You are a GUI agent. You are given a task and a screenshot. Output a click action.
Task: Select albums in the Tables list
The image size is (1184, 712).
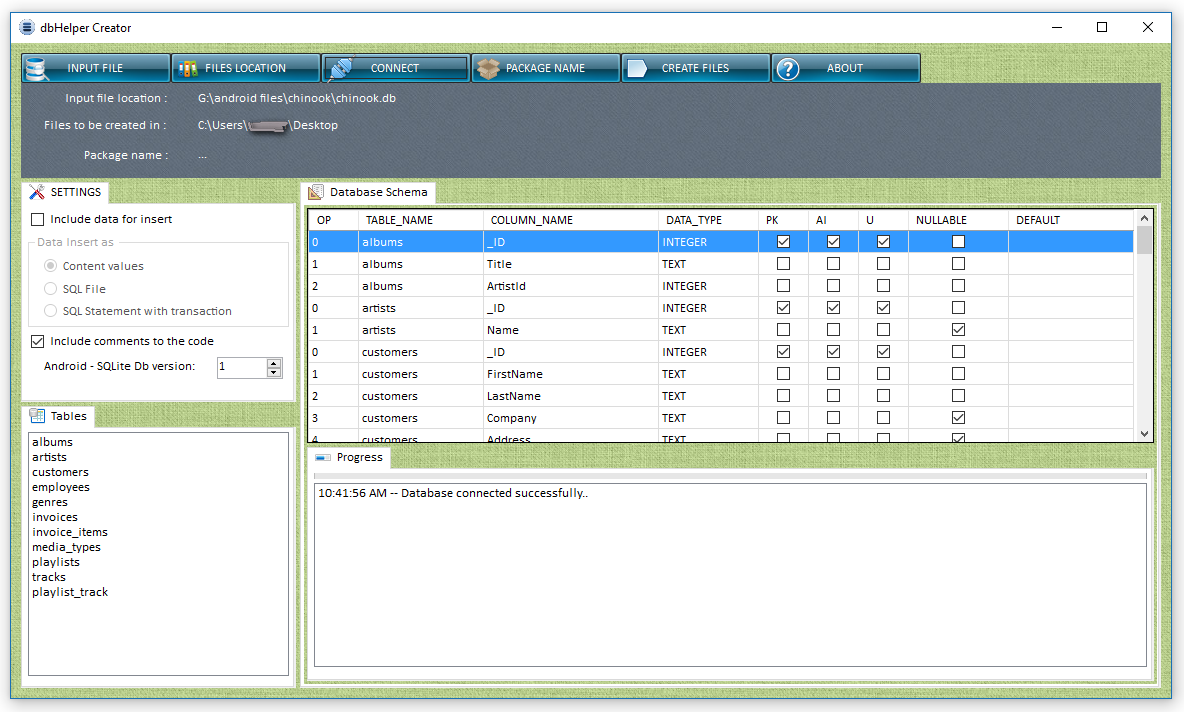click(52, 442)
